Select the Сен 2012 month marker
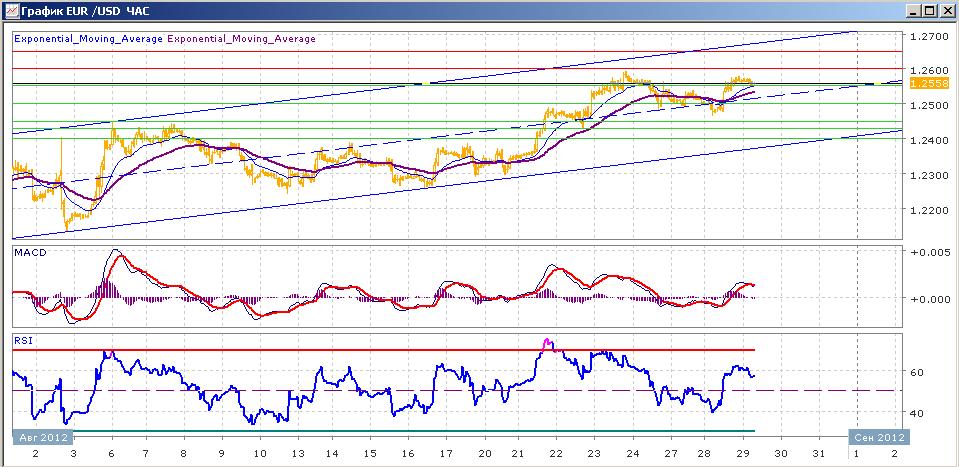This screenshot has height=467, width=959. point(879,437)
